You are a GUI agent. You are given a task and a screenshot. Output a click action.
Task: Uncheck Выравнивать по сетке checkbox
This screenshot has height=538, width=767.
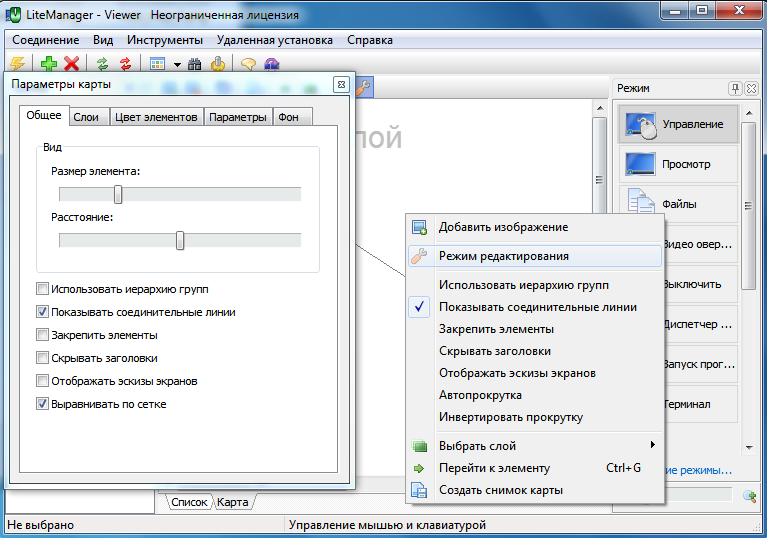pyautogui.click(x=43, y=404)
